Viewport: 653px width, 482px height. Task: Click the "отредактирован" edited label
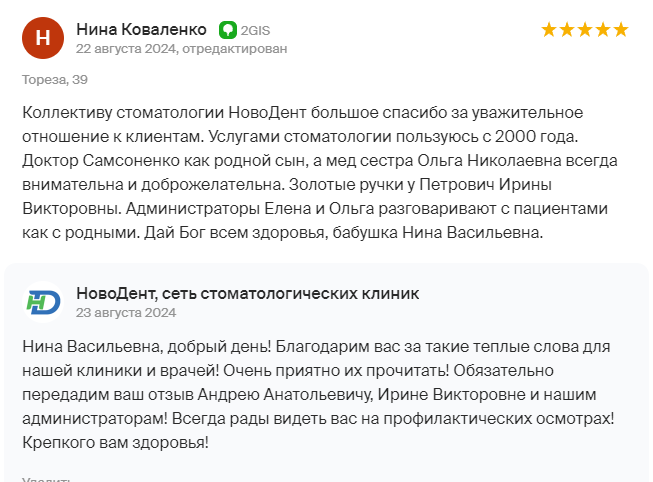(x=235, y=49)
